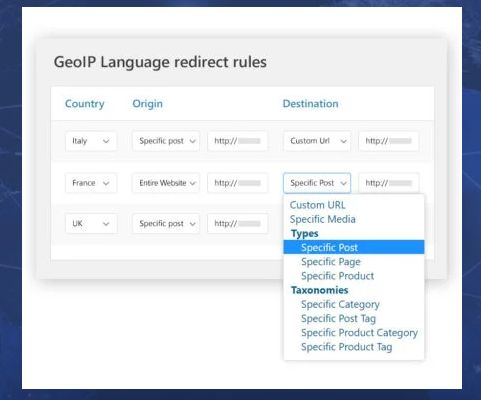Viewport: 481px width, 400px height.
Task: Open the UK country dropdown
Action: point(91,223)
